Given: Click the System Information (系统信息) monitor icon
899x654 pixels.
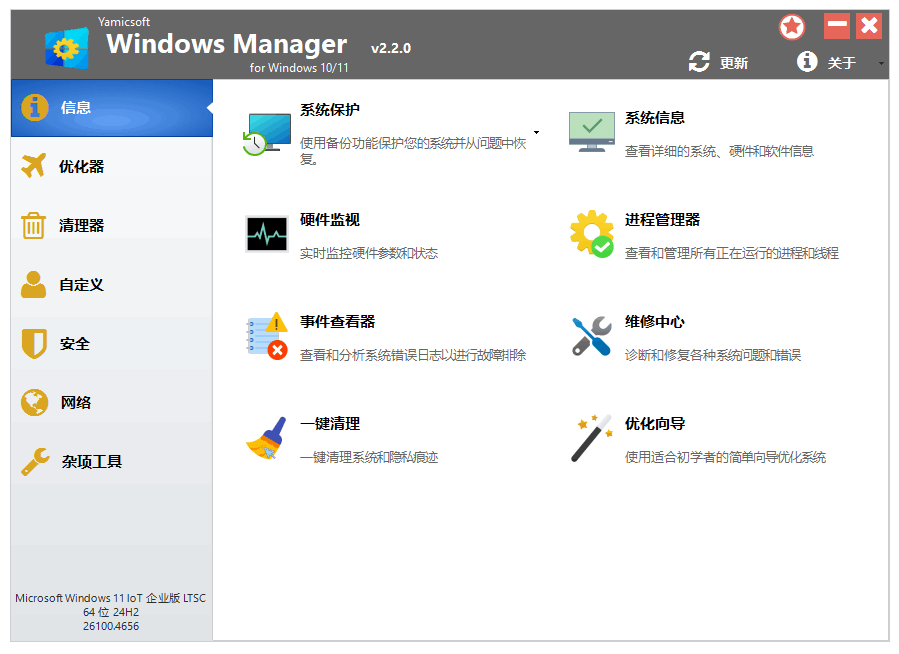Looking at the screenshot, I should point(592,131).
